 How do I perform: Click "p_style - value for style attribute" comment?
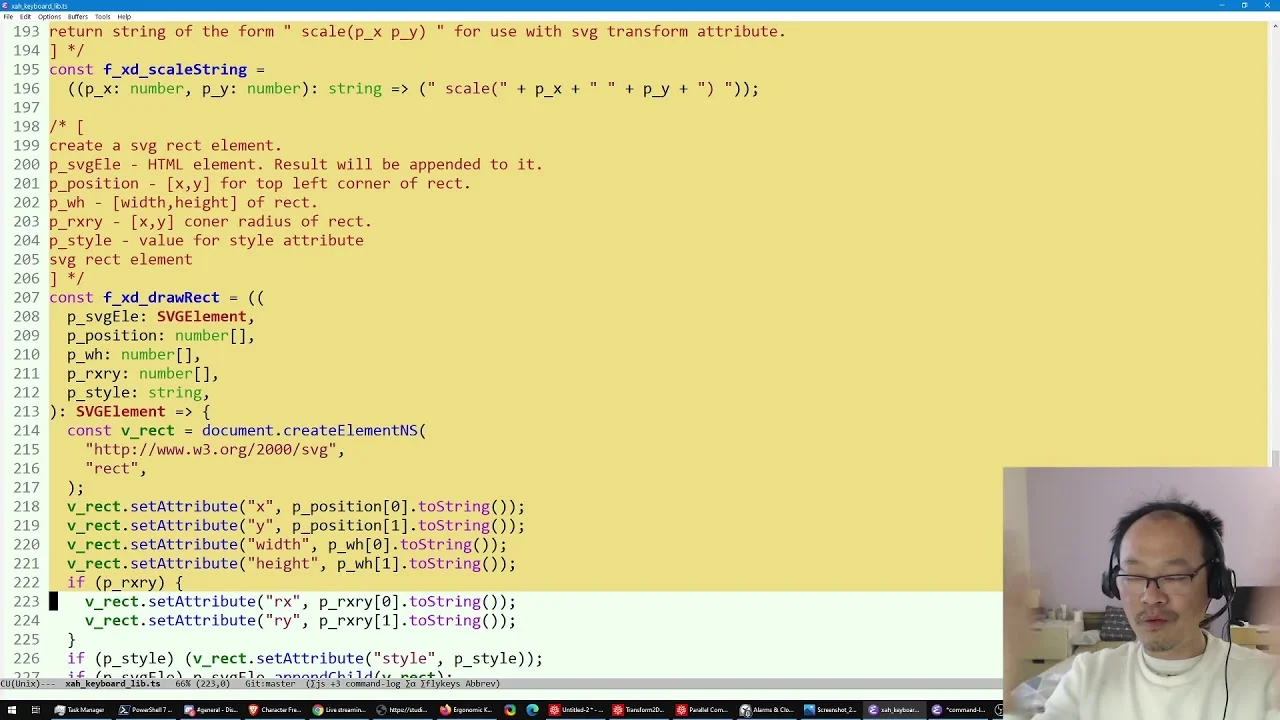point(206,240)
